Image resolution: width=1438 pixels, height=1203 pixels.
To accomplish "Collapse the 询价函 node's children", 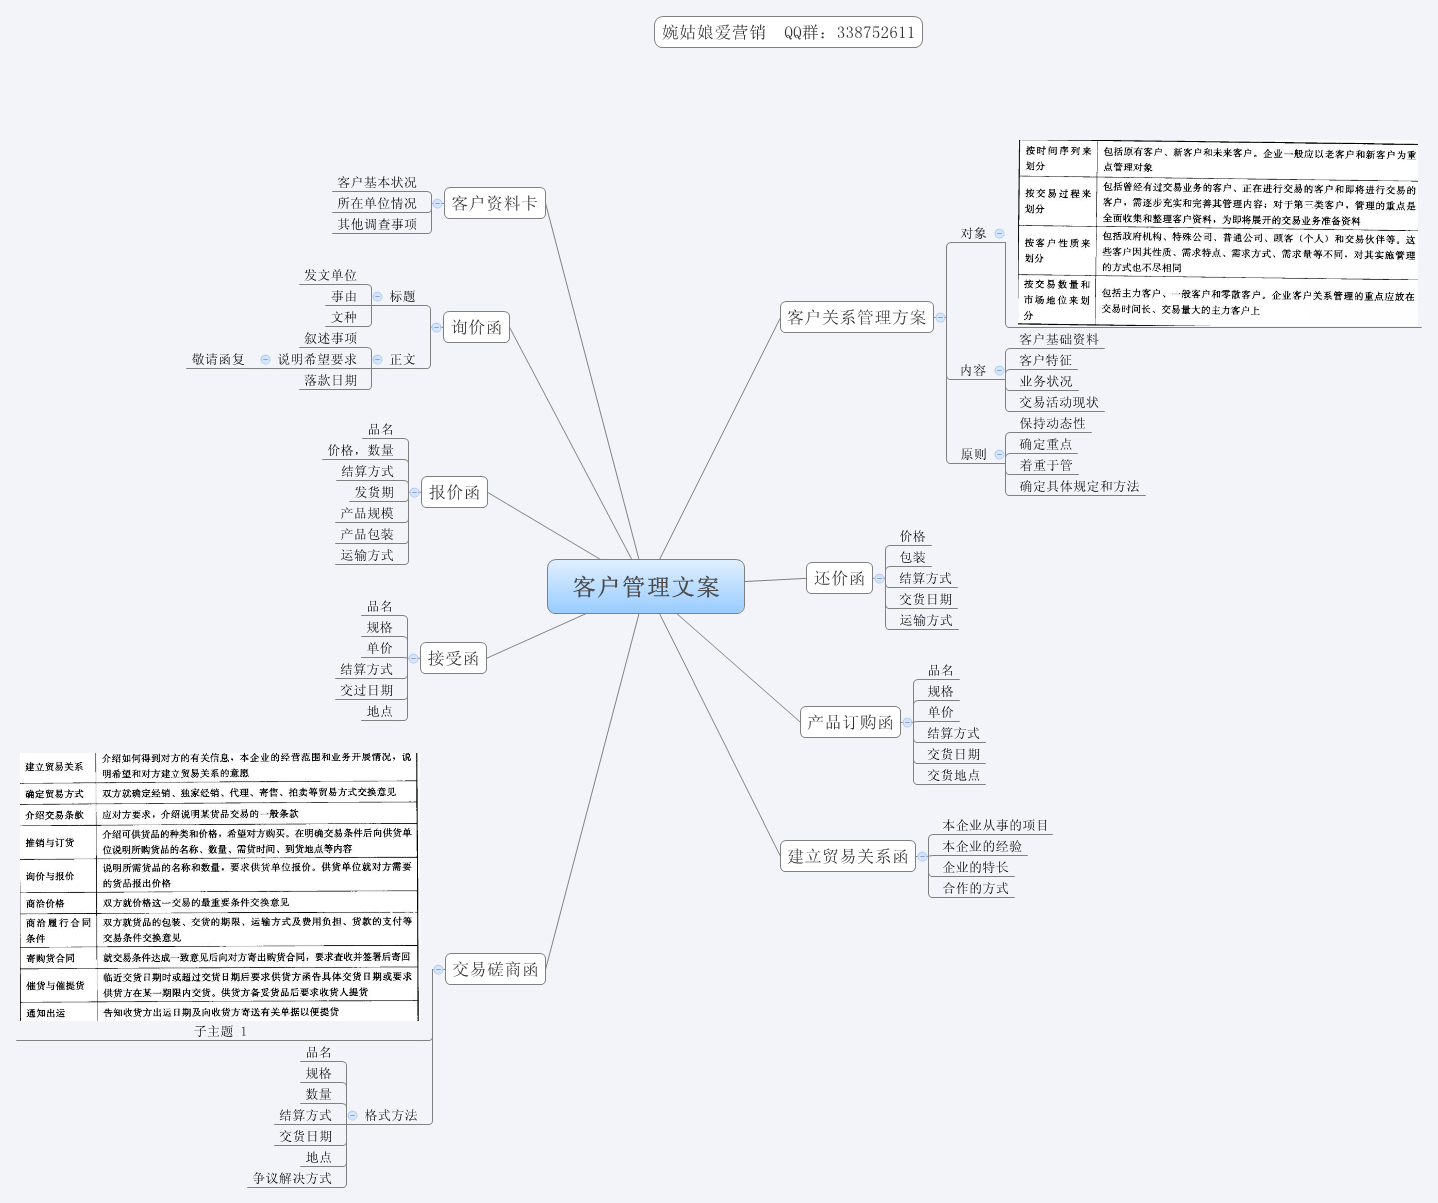I will 436,327.
